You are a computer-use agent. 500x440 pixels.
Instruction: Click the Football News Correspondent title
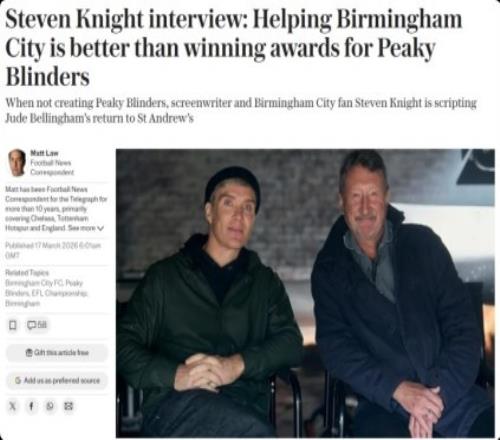pos(52,167)
